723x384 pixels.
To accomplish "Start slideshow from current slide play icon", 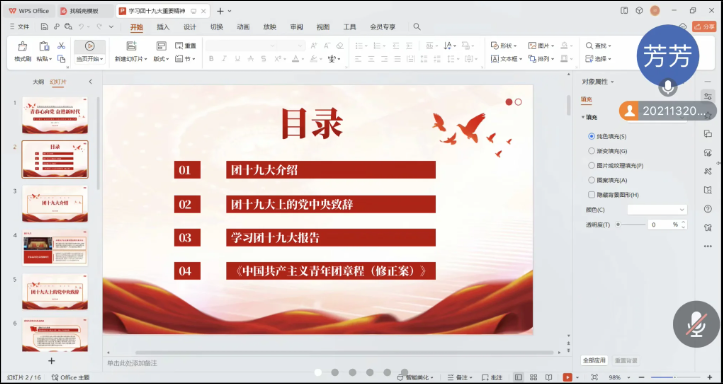I will tap(90, 46).
